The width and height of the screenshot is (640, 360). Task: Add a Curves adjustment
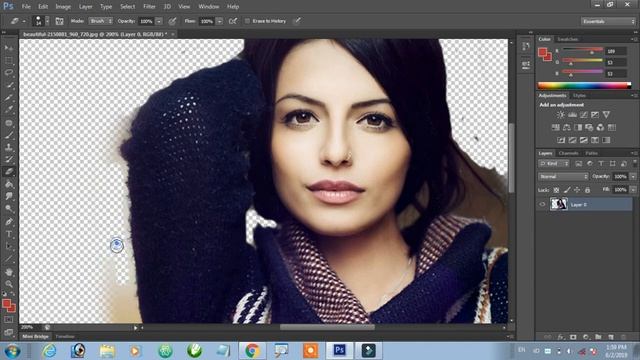(x=584, y=115)
